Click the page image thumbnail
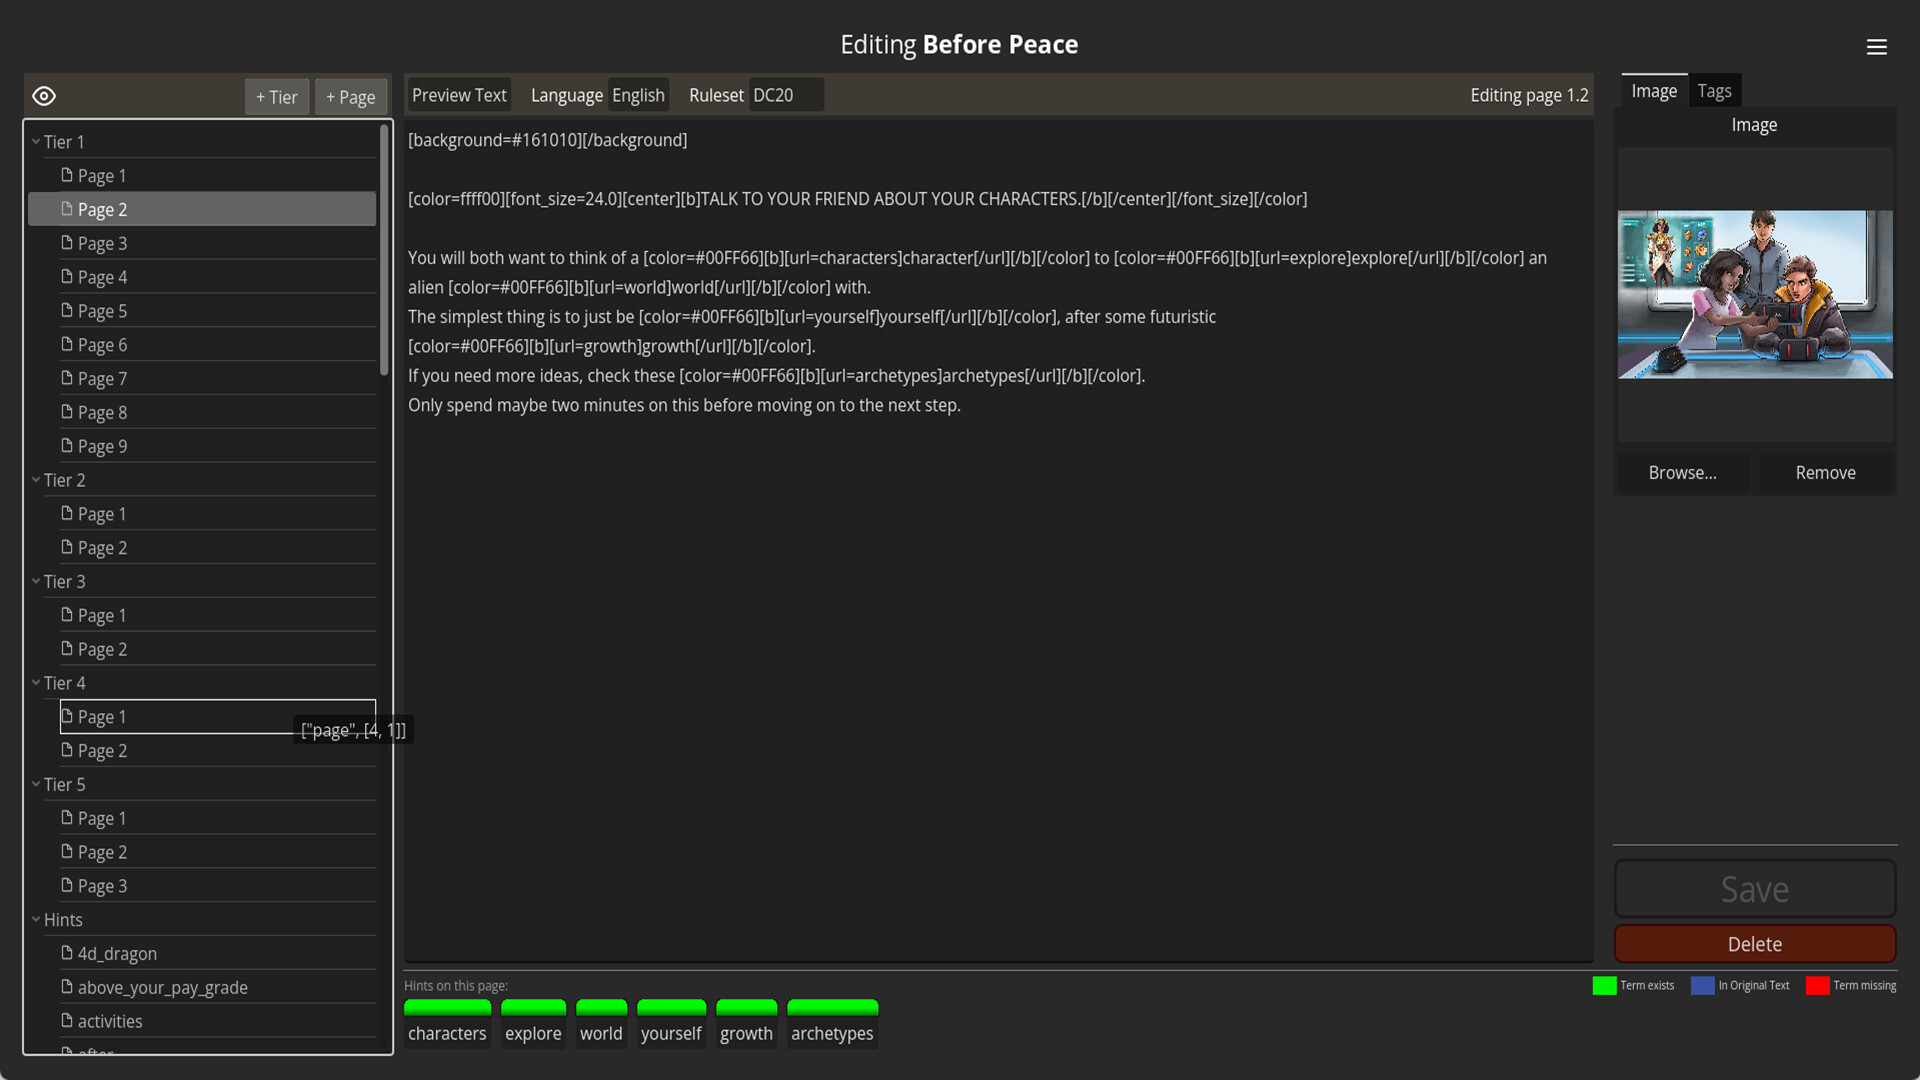The height and width of the screenshot is (1080, 1920). coord(1755,294)
